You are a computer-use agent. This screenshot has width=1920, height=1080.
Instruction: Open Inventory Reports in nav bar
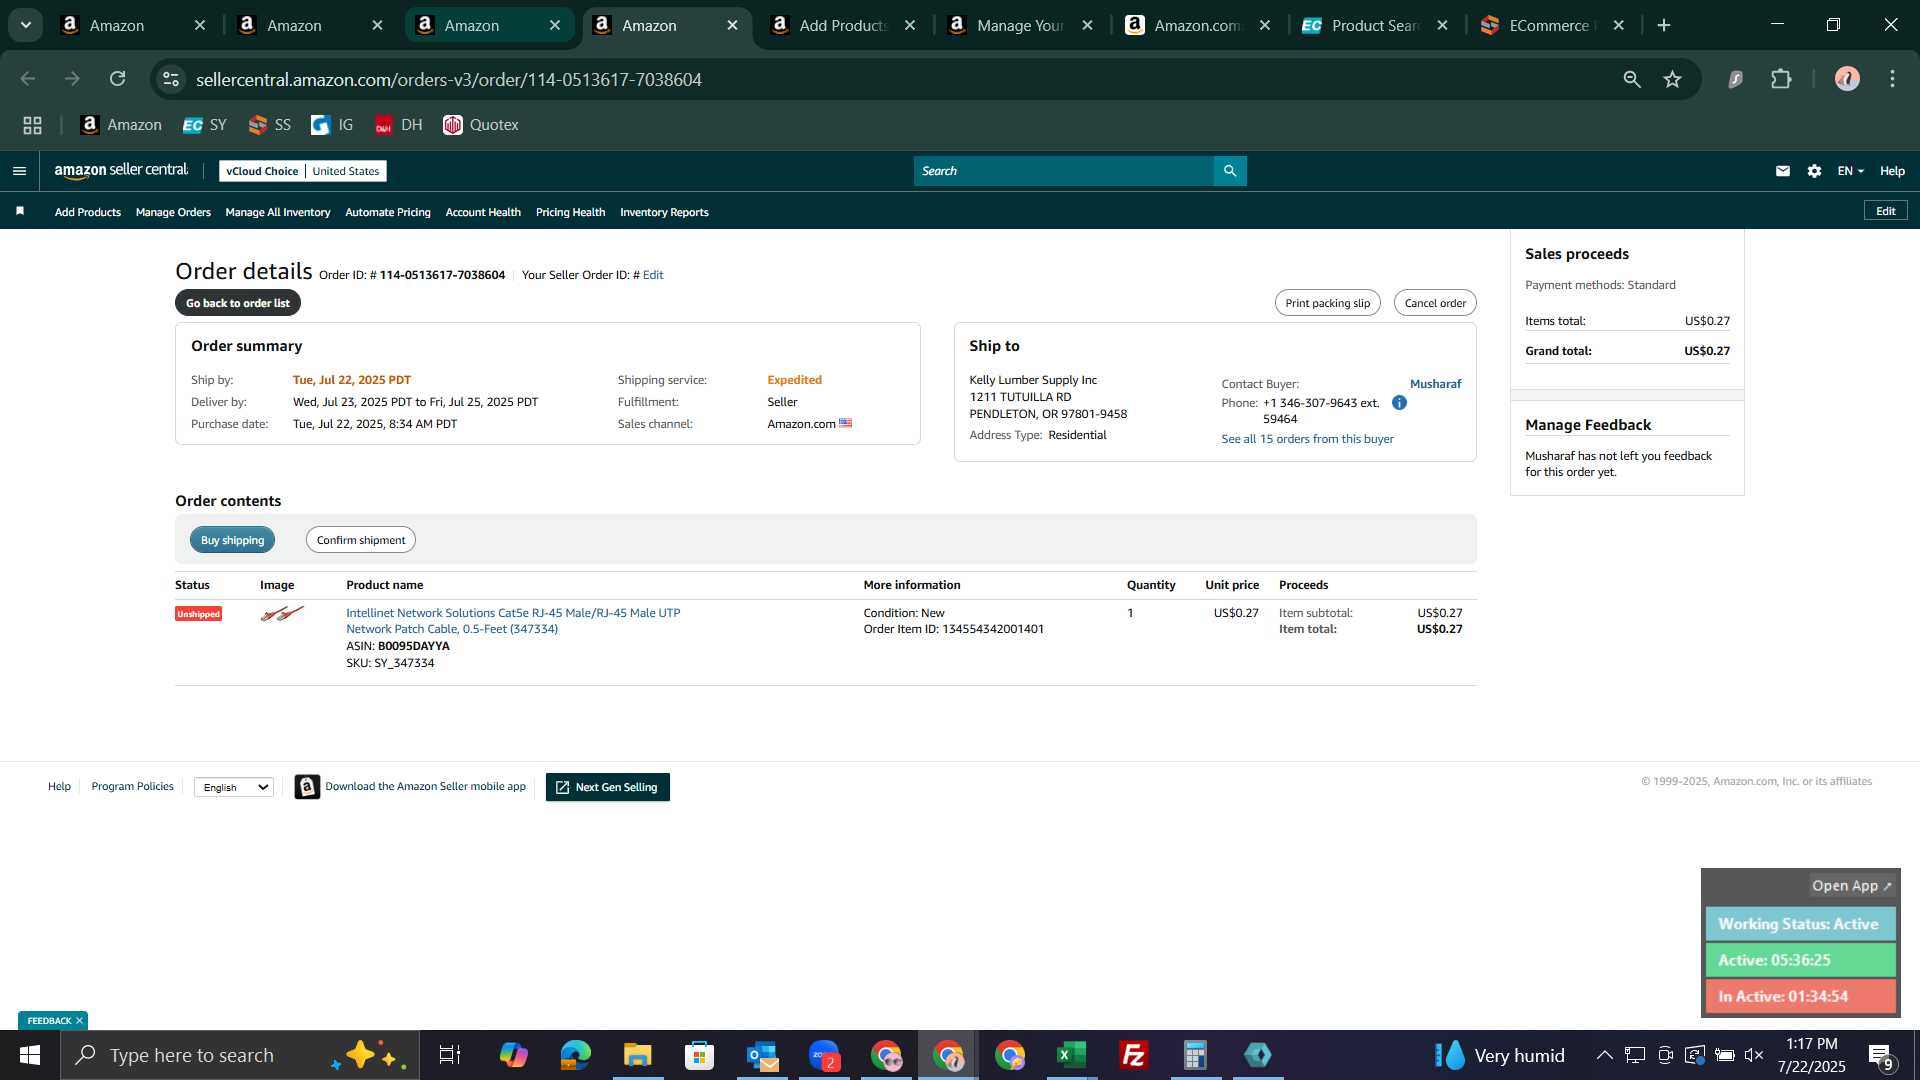(x=664, y=212)
